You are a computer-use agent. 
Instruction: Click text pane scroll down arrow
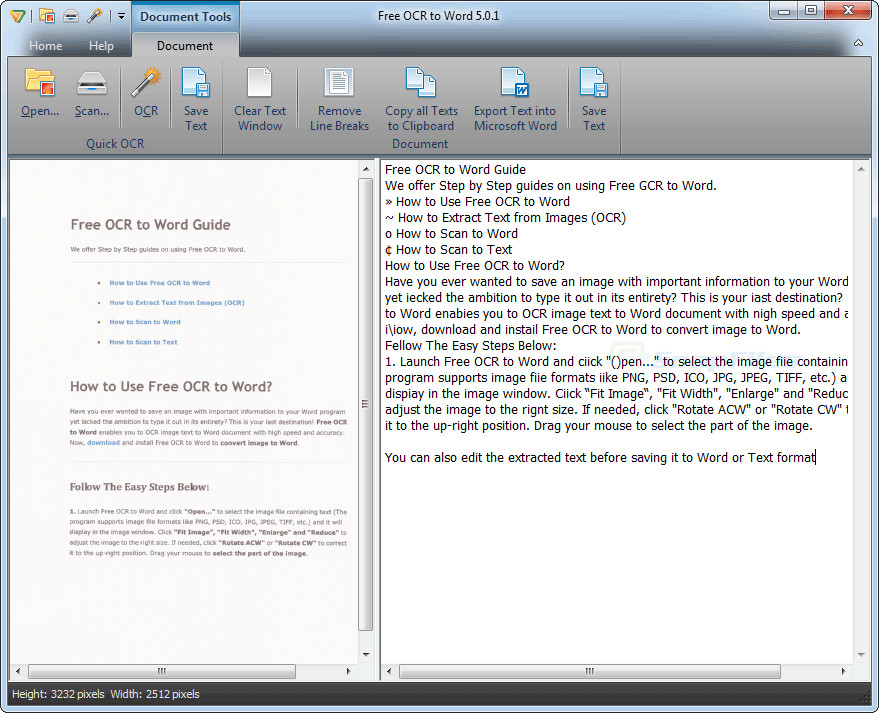(861, 654)
